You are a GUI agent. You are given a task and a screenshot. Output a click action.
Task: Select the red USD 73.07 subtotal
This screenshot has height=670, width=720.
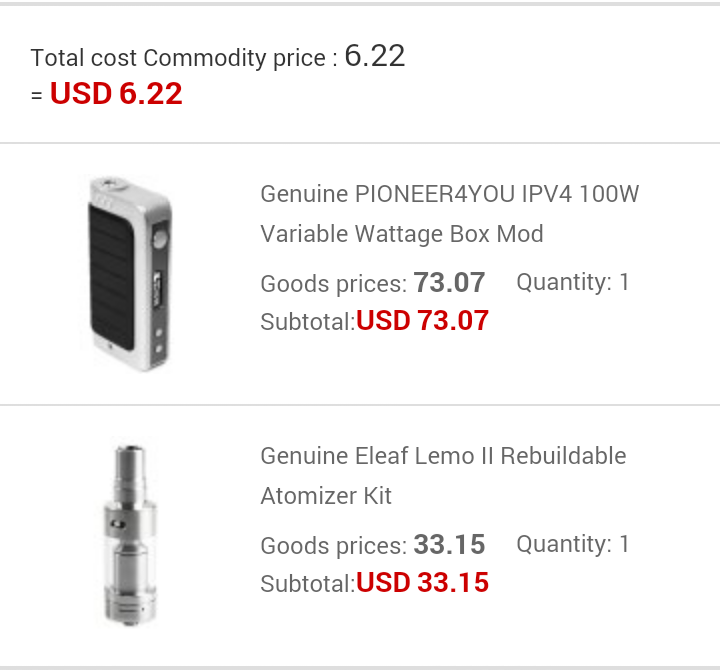422,321
